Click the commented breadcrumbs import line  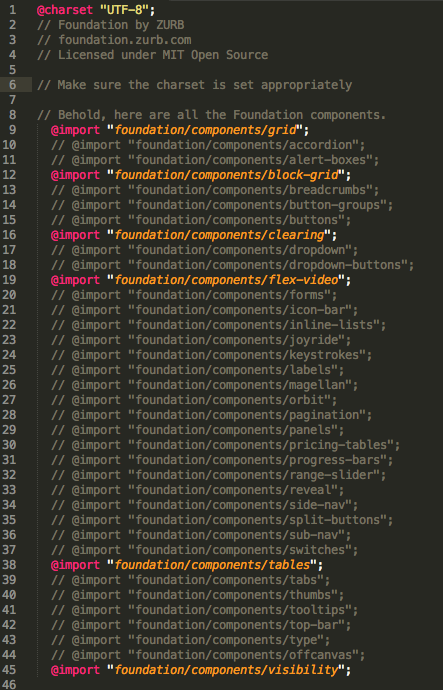coord(215,190)
